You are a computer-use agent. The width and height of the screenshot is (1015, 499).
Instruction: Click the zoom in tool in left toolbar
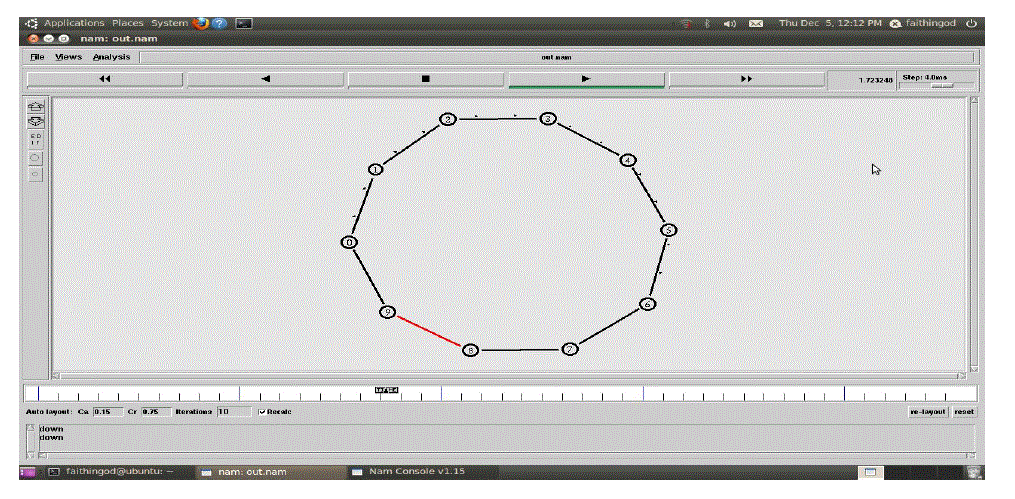(36, 106)
